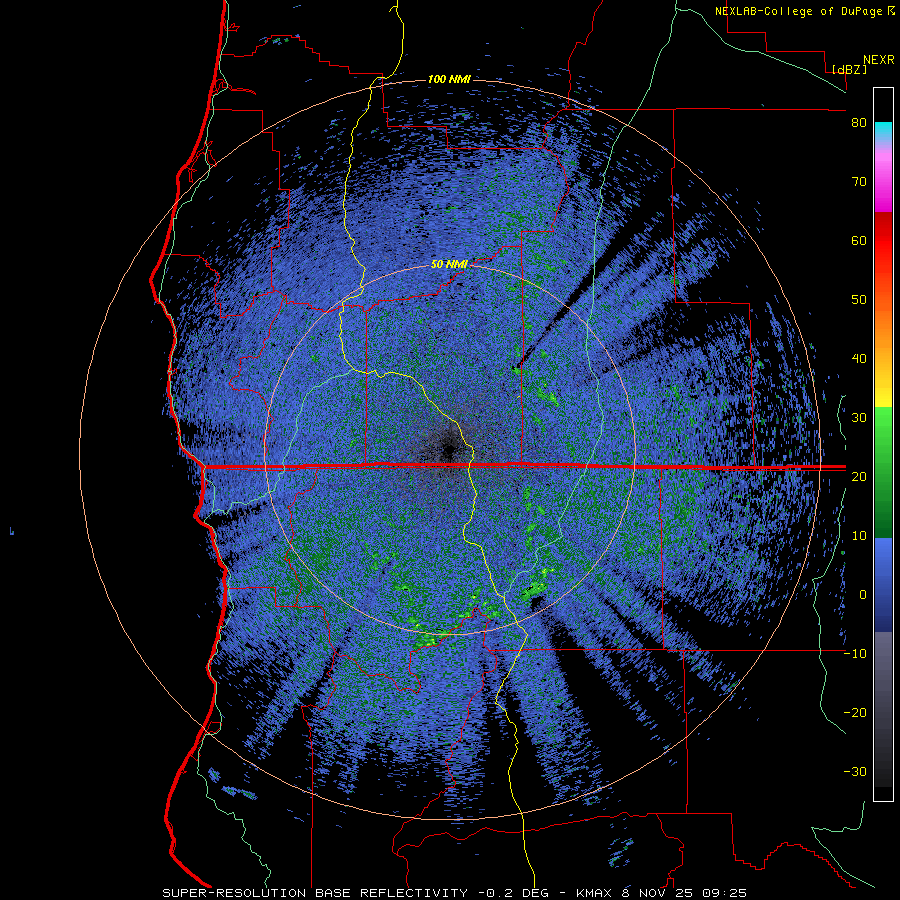Click the blue segment of color bar
The height and width of the screenshot is (900, 900).
(x=883, y=583)
